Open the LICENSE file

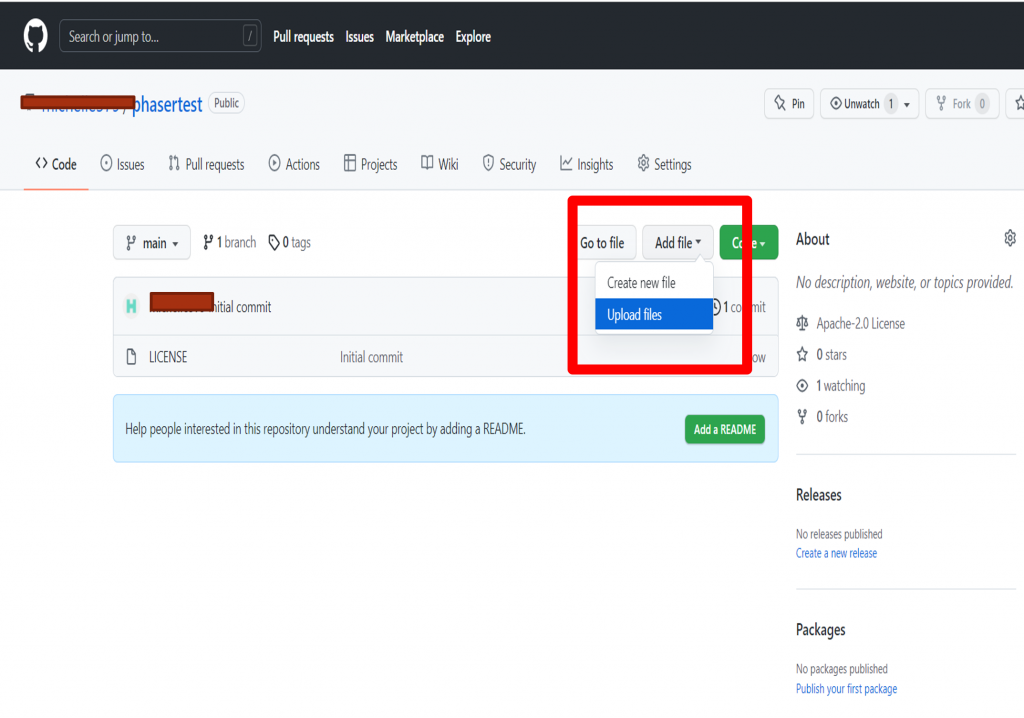168,357
